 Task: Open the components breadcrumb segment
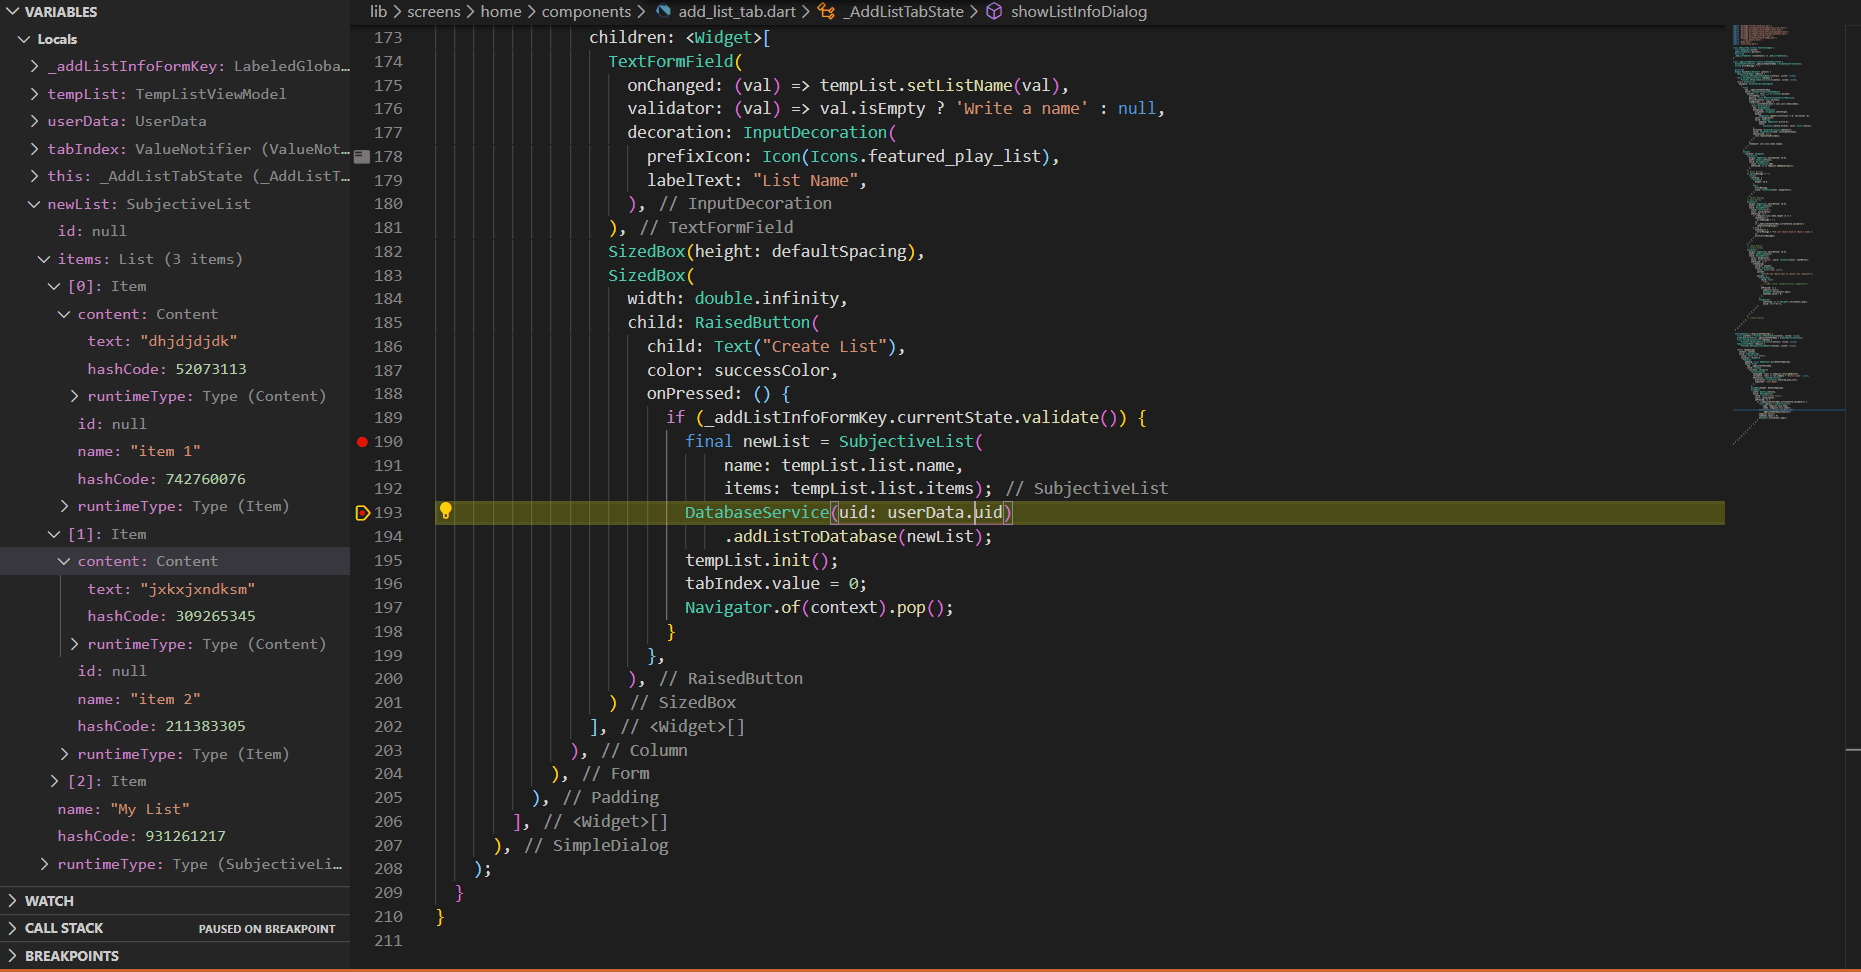click(x=586, y=12)
